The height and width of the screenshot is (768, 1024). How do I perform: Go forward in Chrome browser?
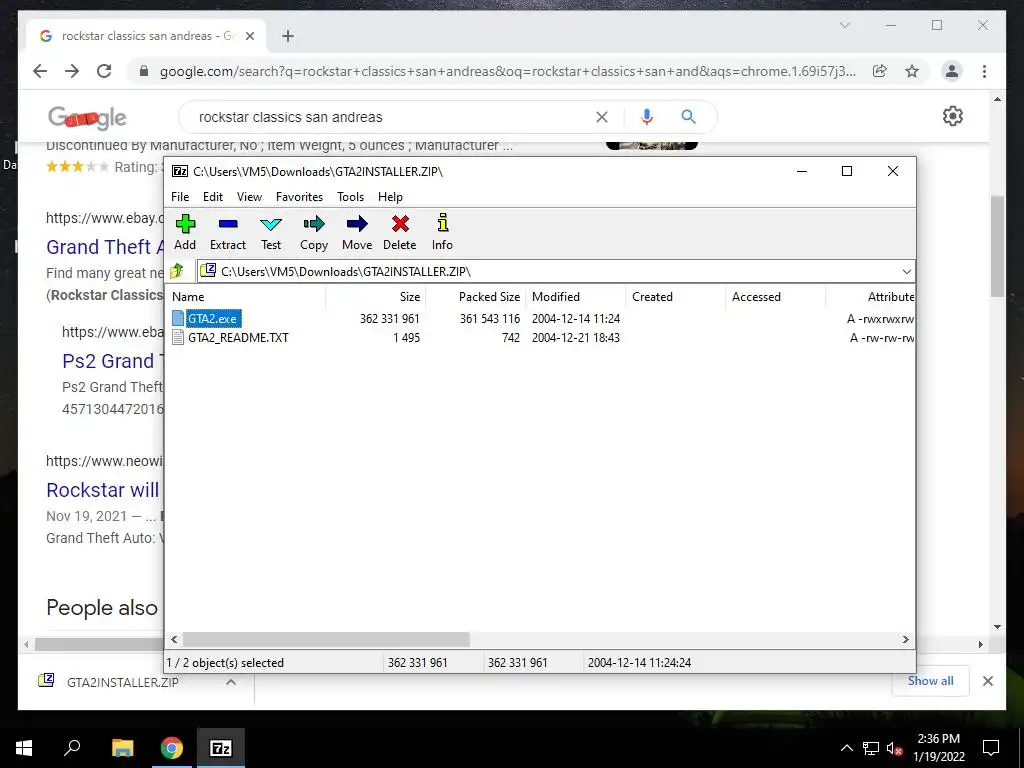[72, 71]
